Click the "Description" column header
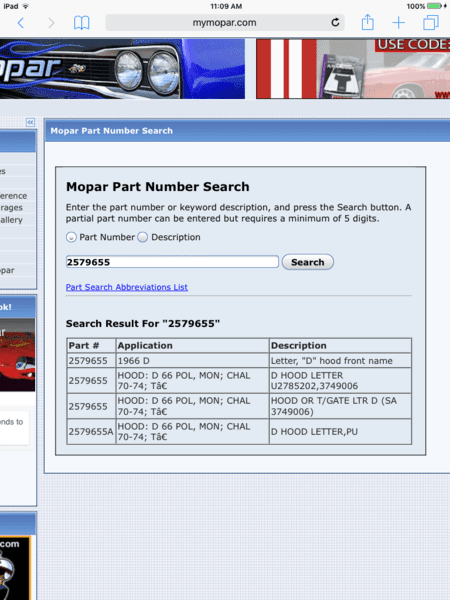 (341, 346)
